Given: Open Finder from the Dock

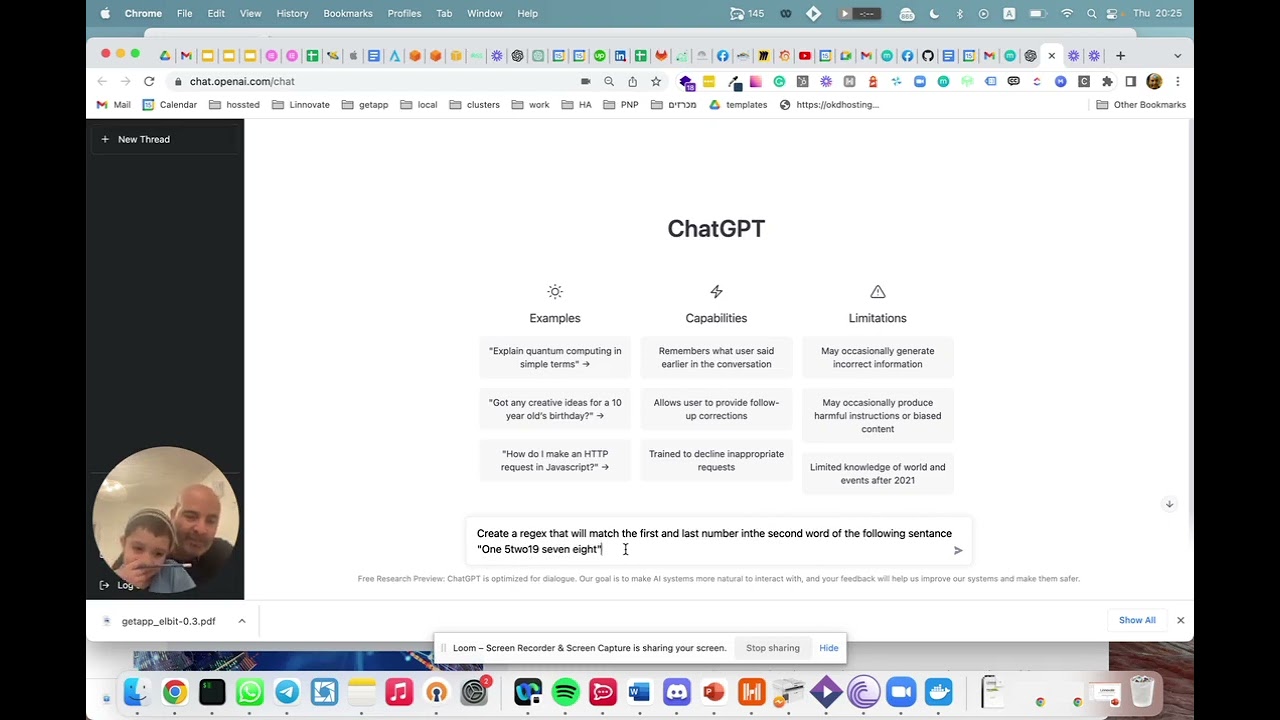Looking at the screenshot, I should point(137,692).
